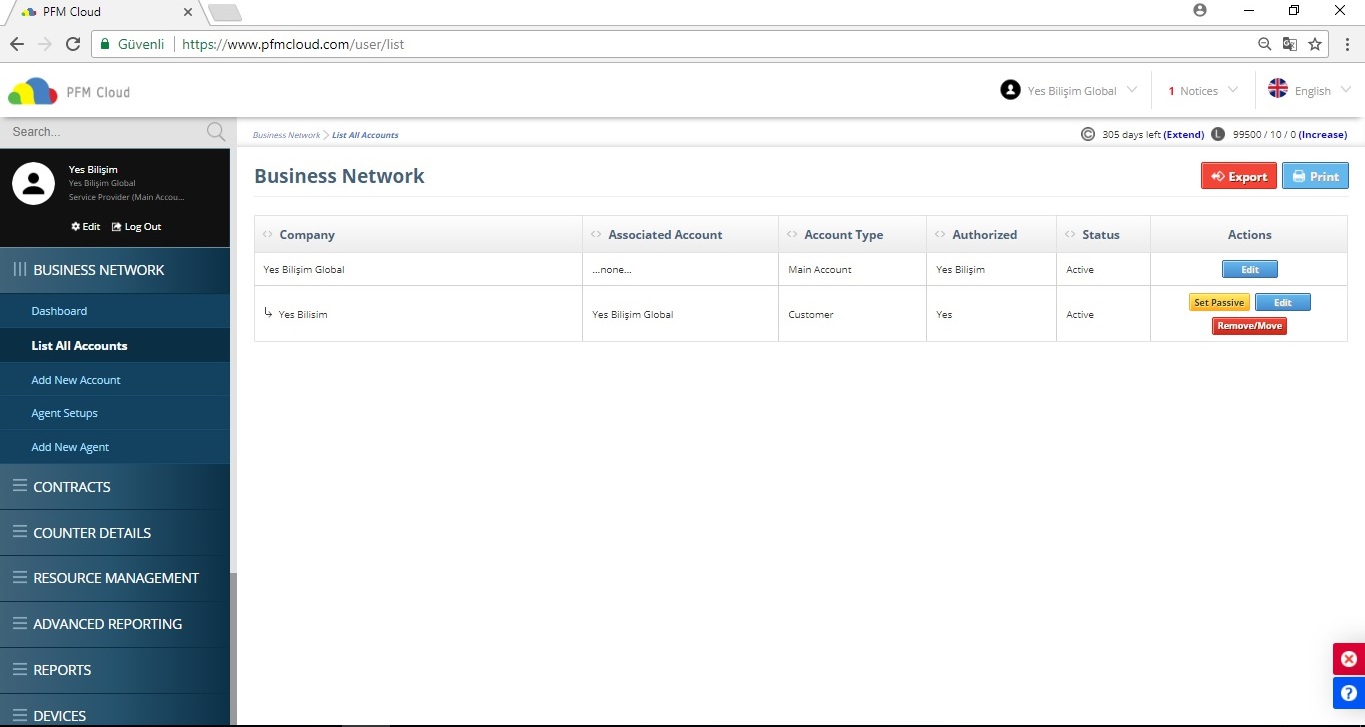Click the browser address bar URL
Viewport: 1365px width, 727px height.
coord(293,44)
